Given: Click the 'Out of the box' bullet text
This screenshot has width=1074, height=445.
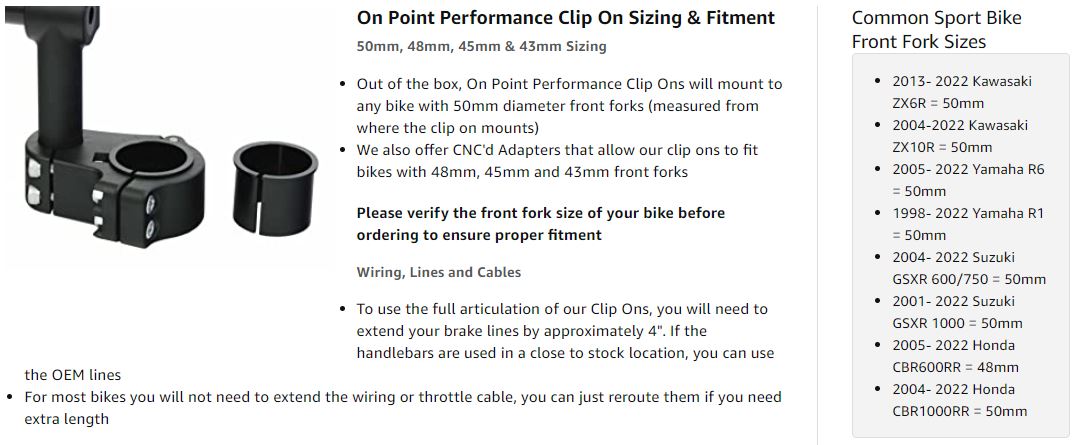Looking at the screenshot, I should coord(569,105).
